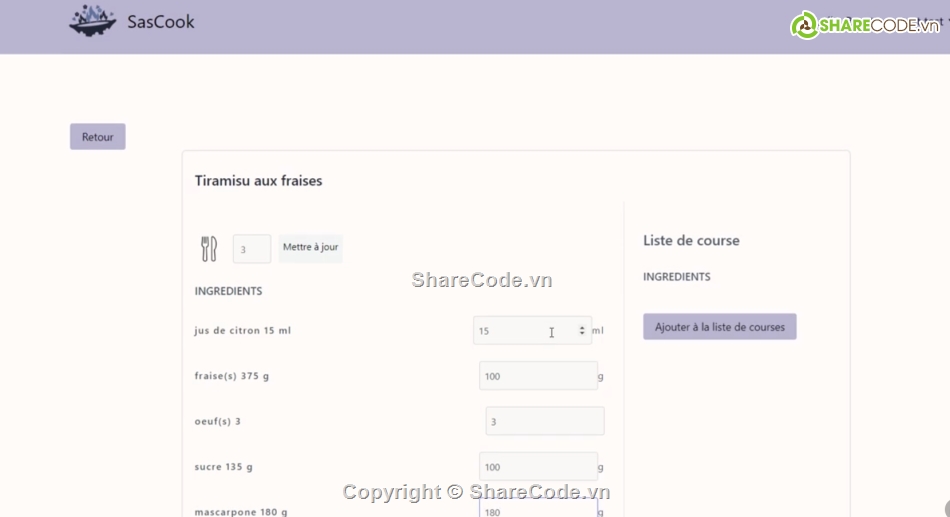This screenshot has width=950, height=517.
Task: Click the fork and knife servings icon
Action: click(208, 249)
